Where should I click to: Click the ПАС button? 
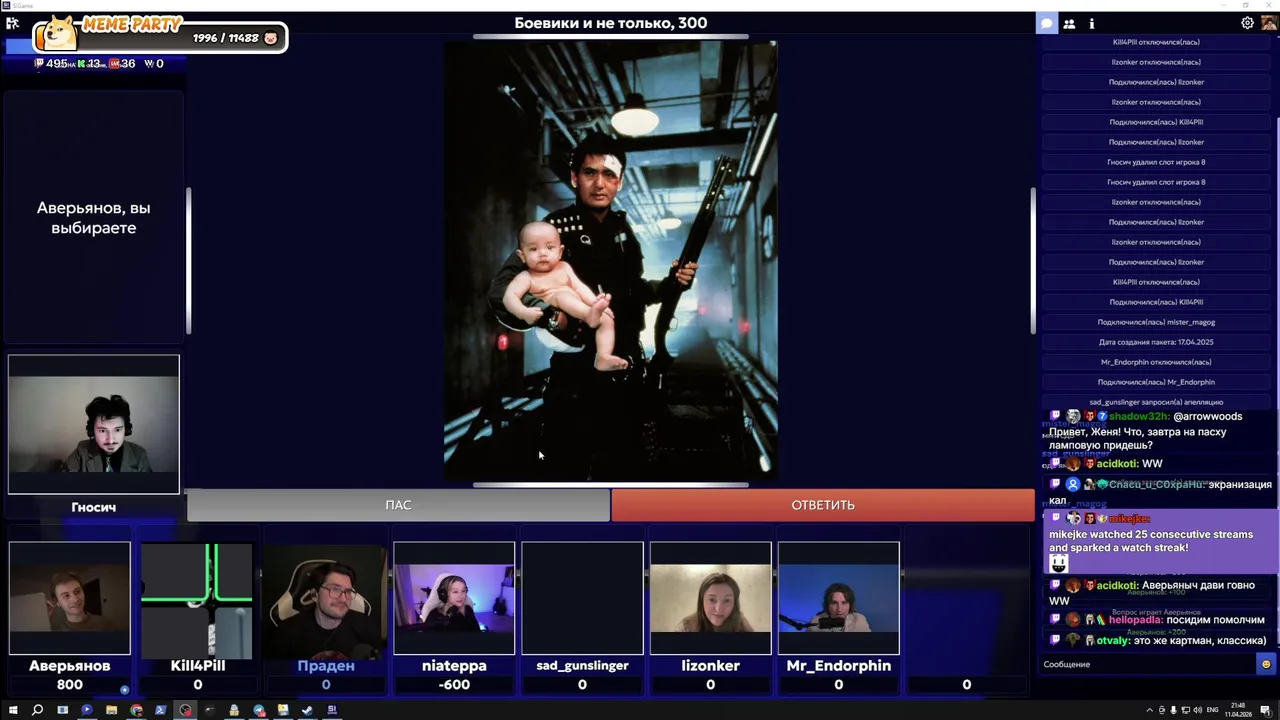pyautogui.click(x=398, y=505)
